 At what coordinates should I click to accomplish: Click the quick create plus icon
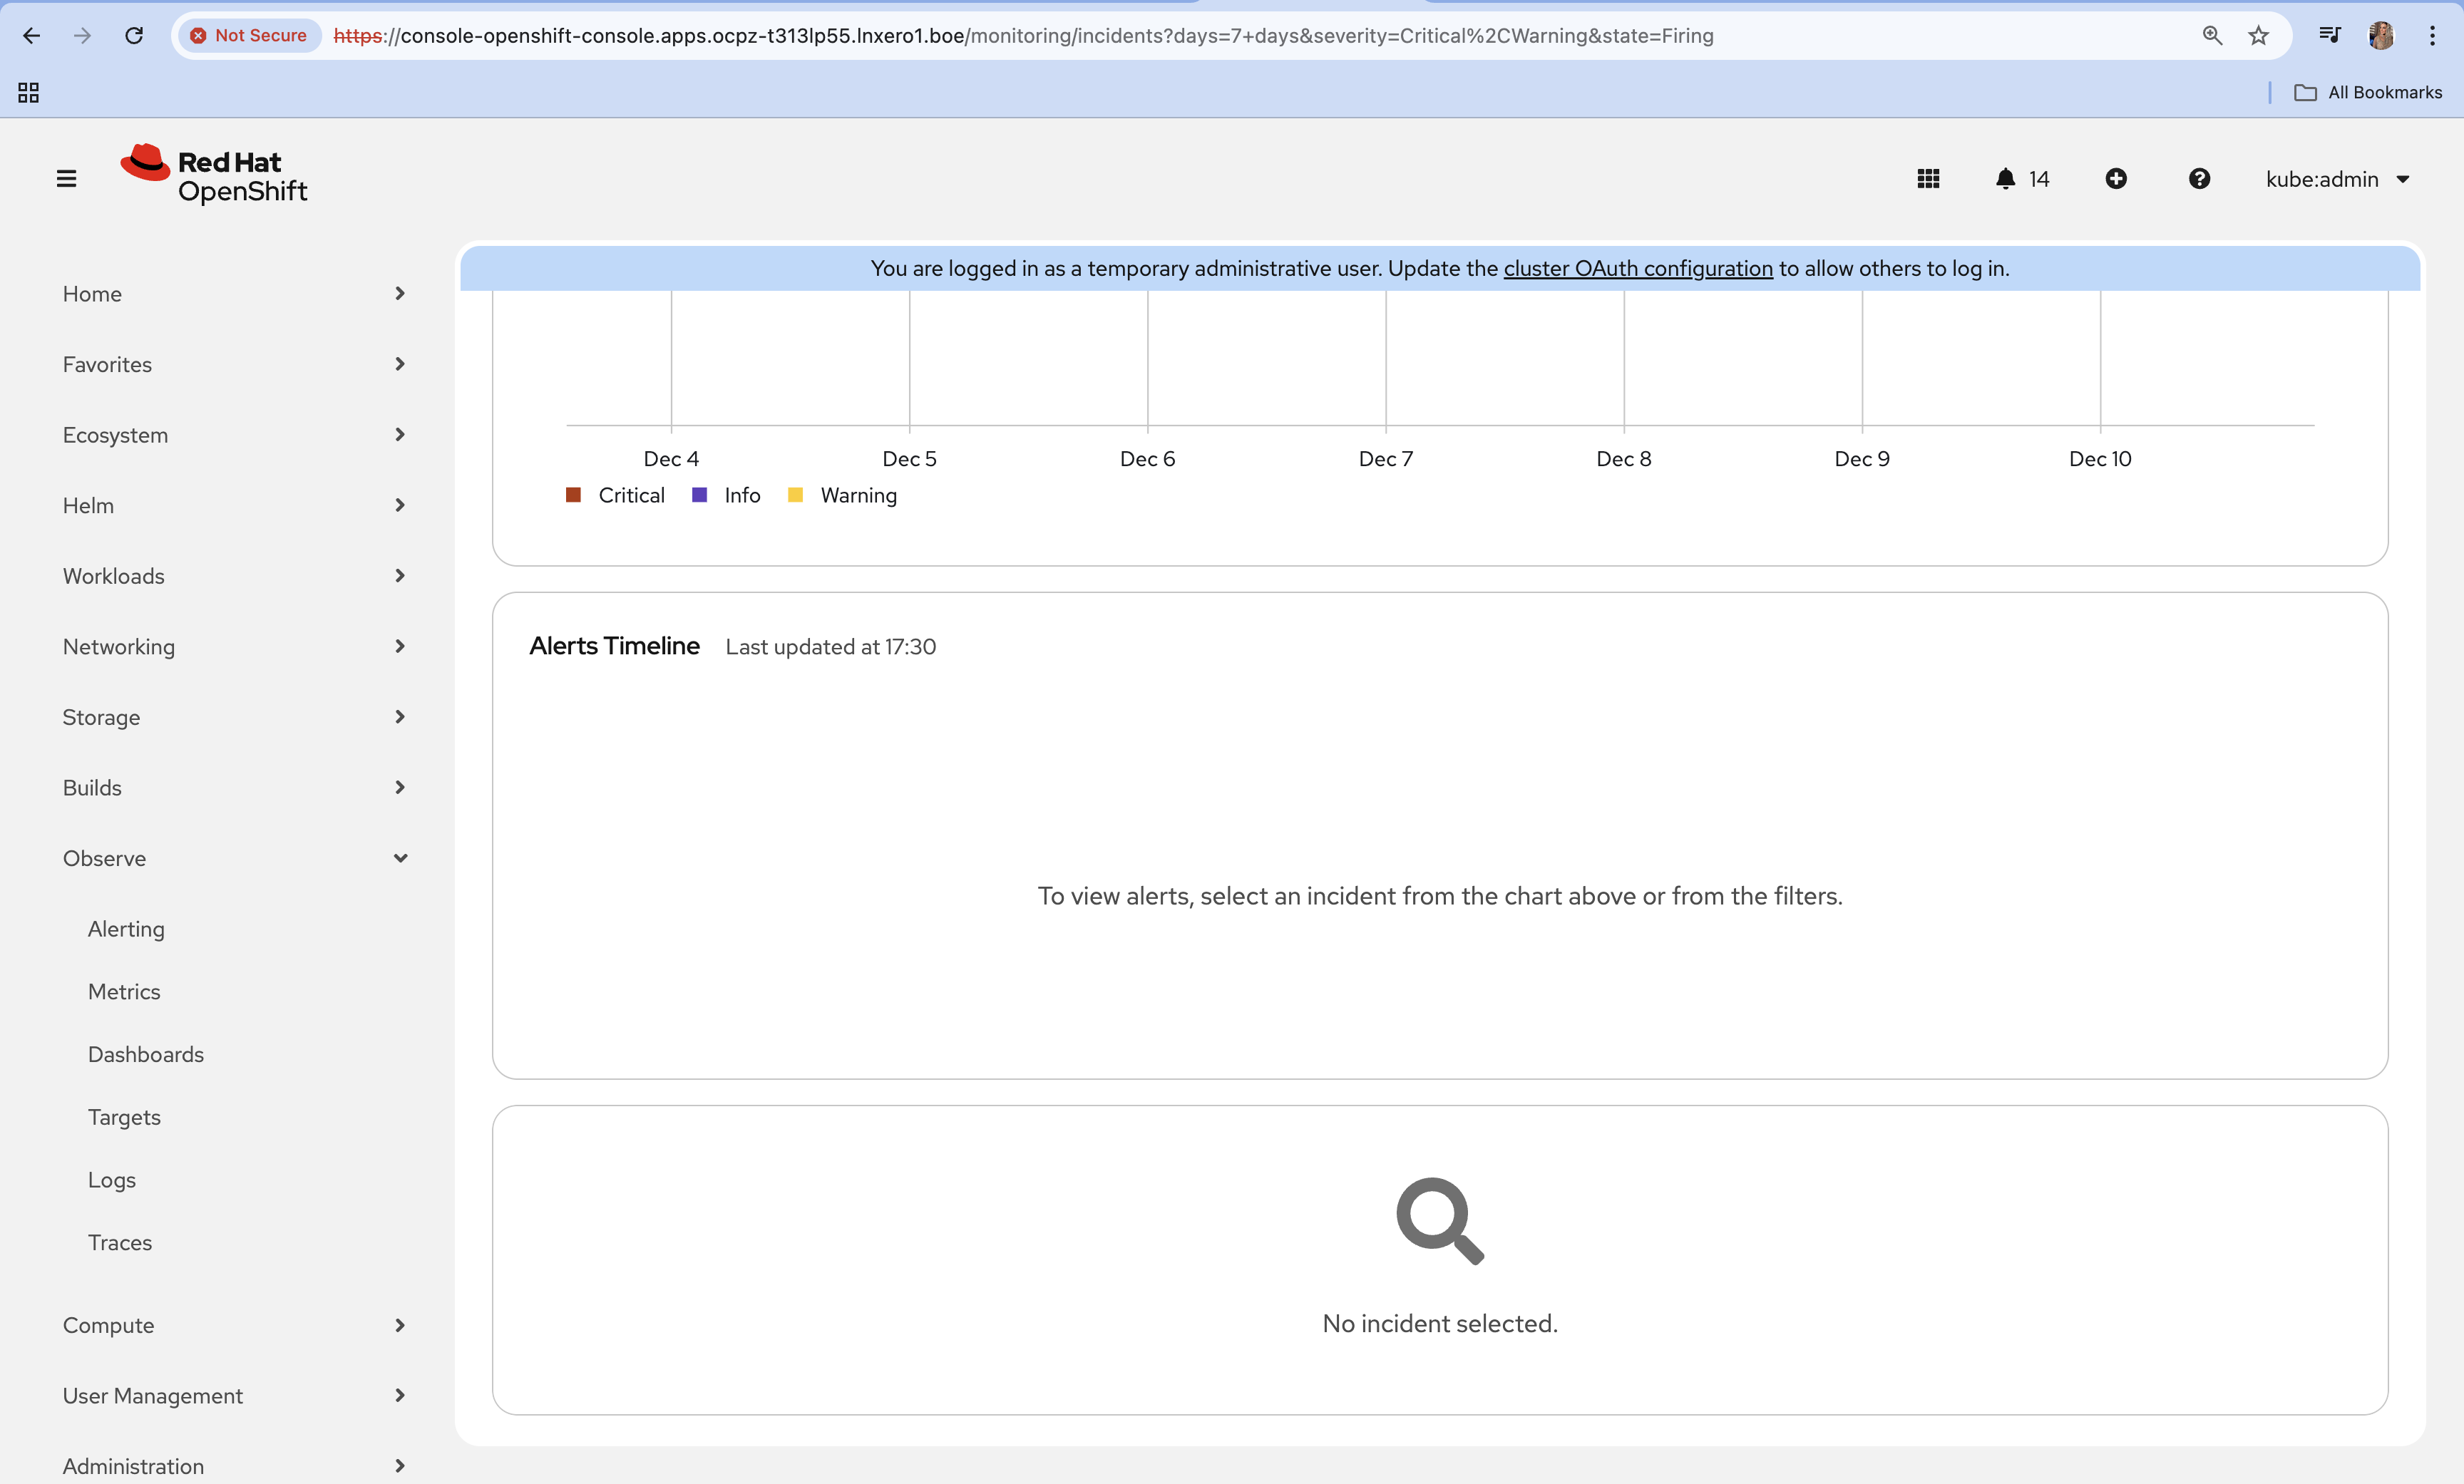(2115, 179)
